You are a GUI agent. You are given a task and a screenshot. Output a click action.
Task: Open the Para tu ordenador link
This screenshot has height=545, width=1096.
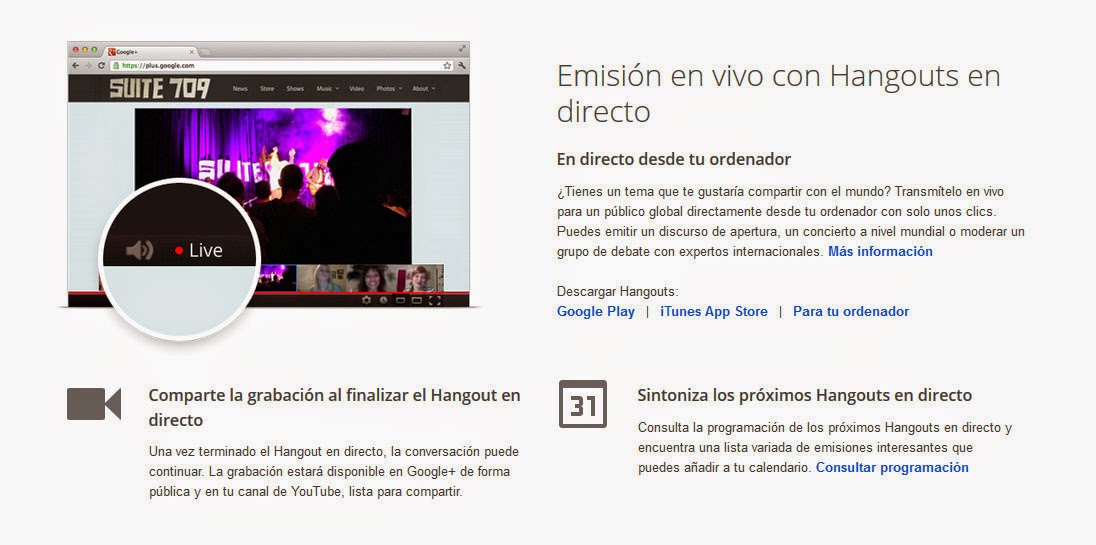pos(851,312)
